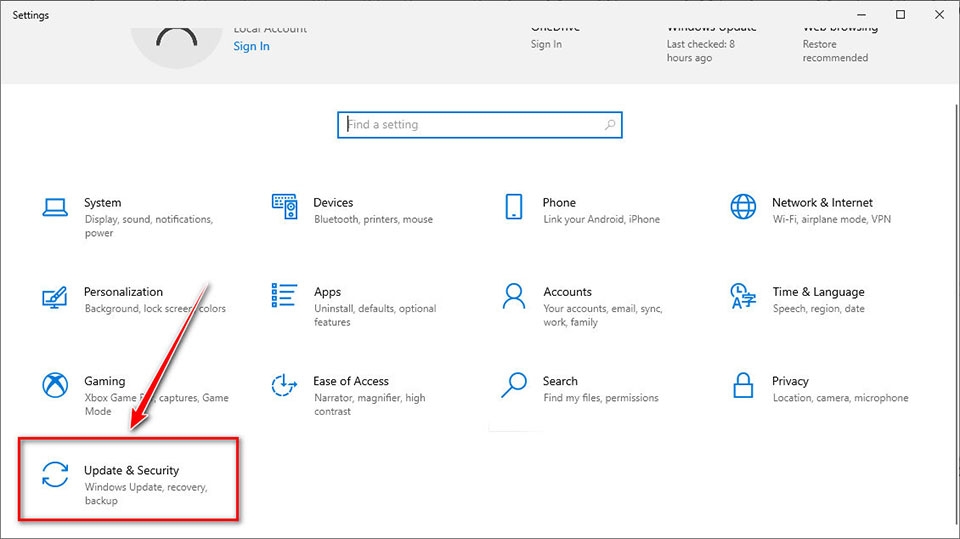This screenshot has width=960, height=539.
Task: Click 'Speech, region, date' description
Action: 819,309
